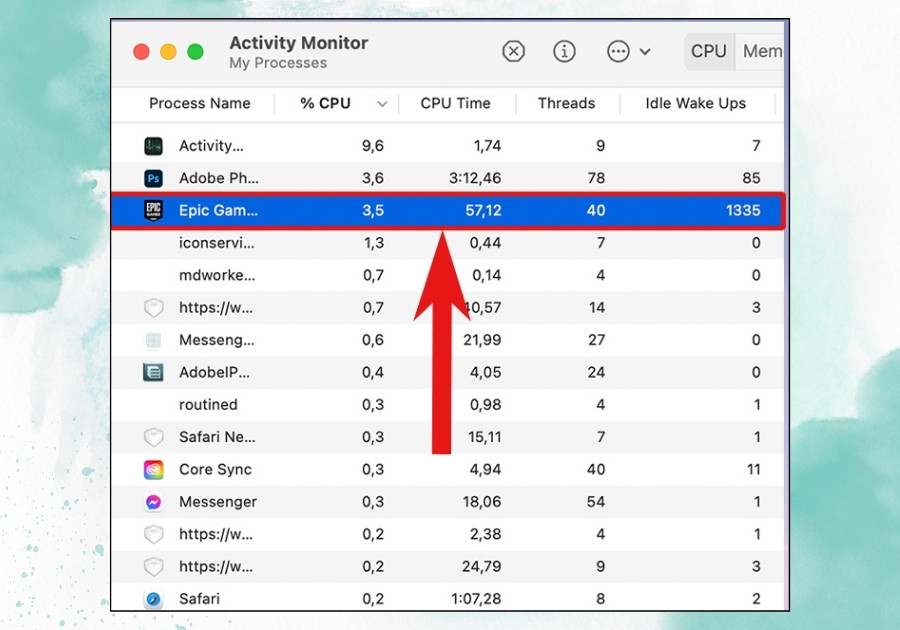Click the Epic Games launcher icon
This screenshot has height=630, width=900.
pos(153,211)
